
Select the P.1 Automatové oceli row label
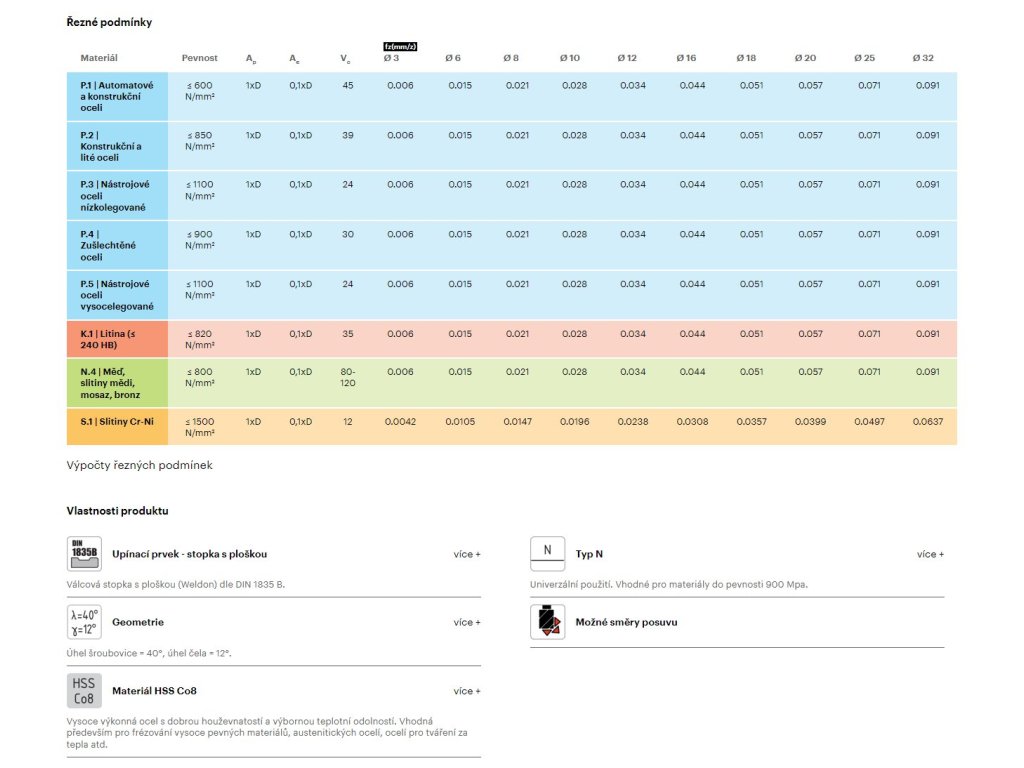[x=116, y=96]
